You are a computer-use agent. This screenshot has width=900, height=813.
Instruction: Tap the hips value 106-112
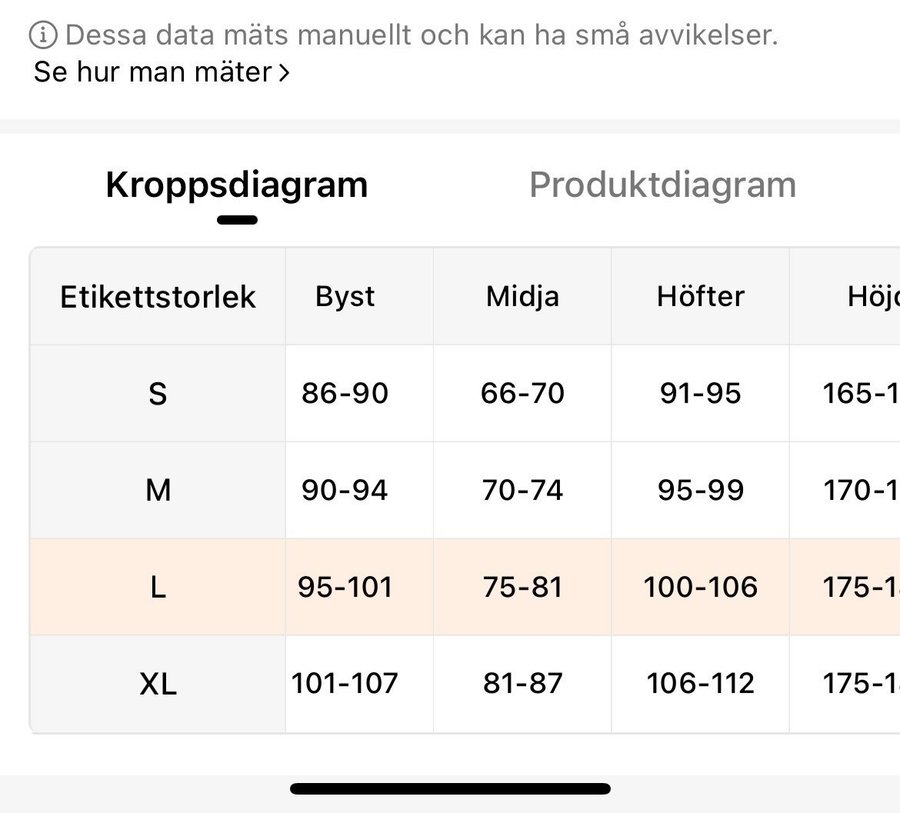click(x=700, y=684)
